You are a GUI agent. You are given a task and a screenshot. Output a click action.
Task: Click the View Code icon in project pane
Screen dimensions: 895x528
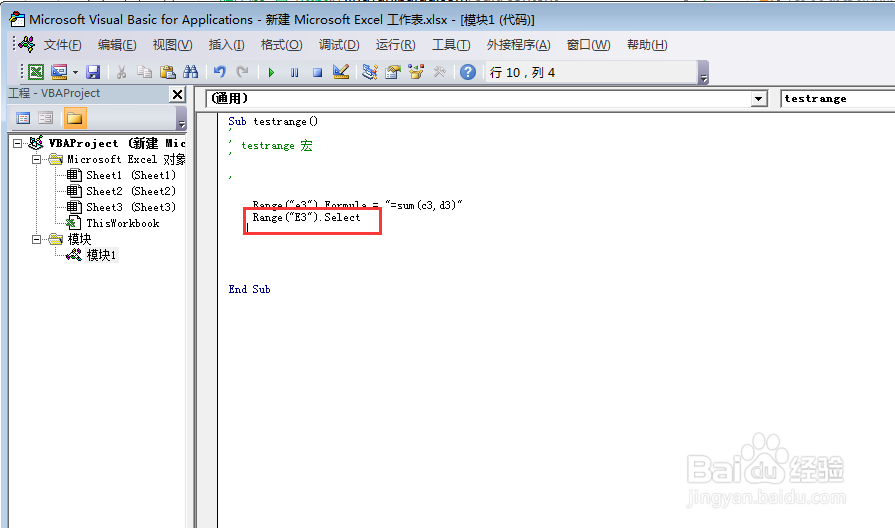(x=23, y=118)
